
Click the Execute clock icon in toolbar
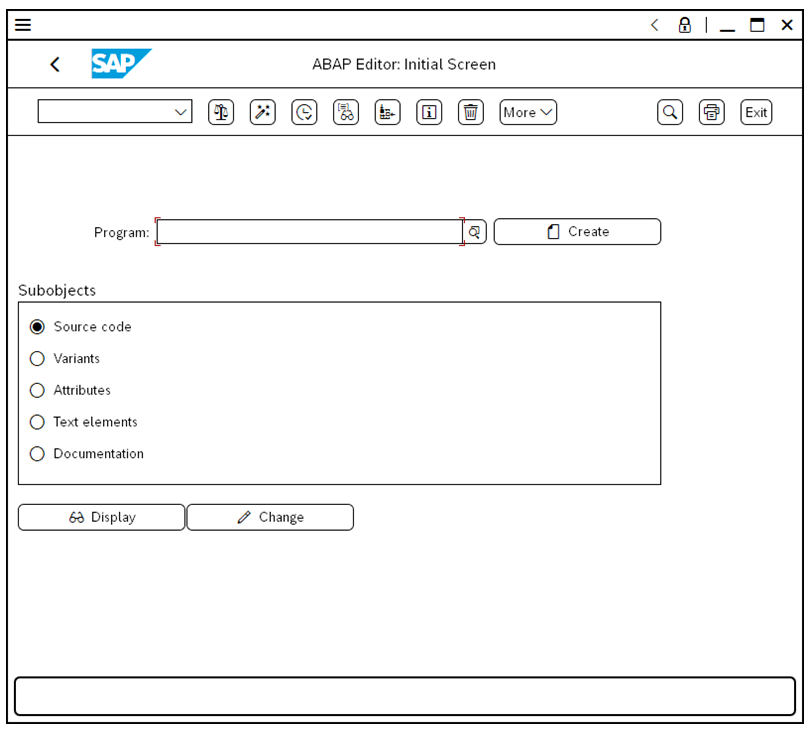click(x=304, y=113)
